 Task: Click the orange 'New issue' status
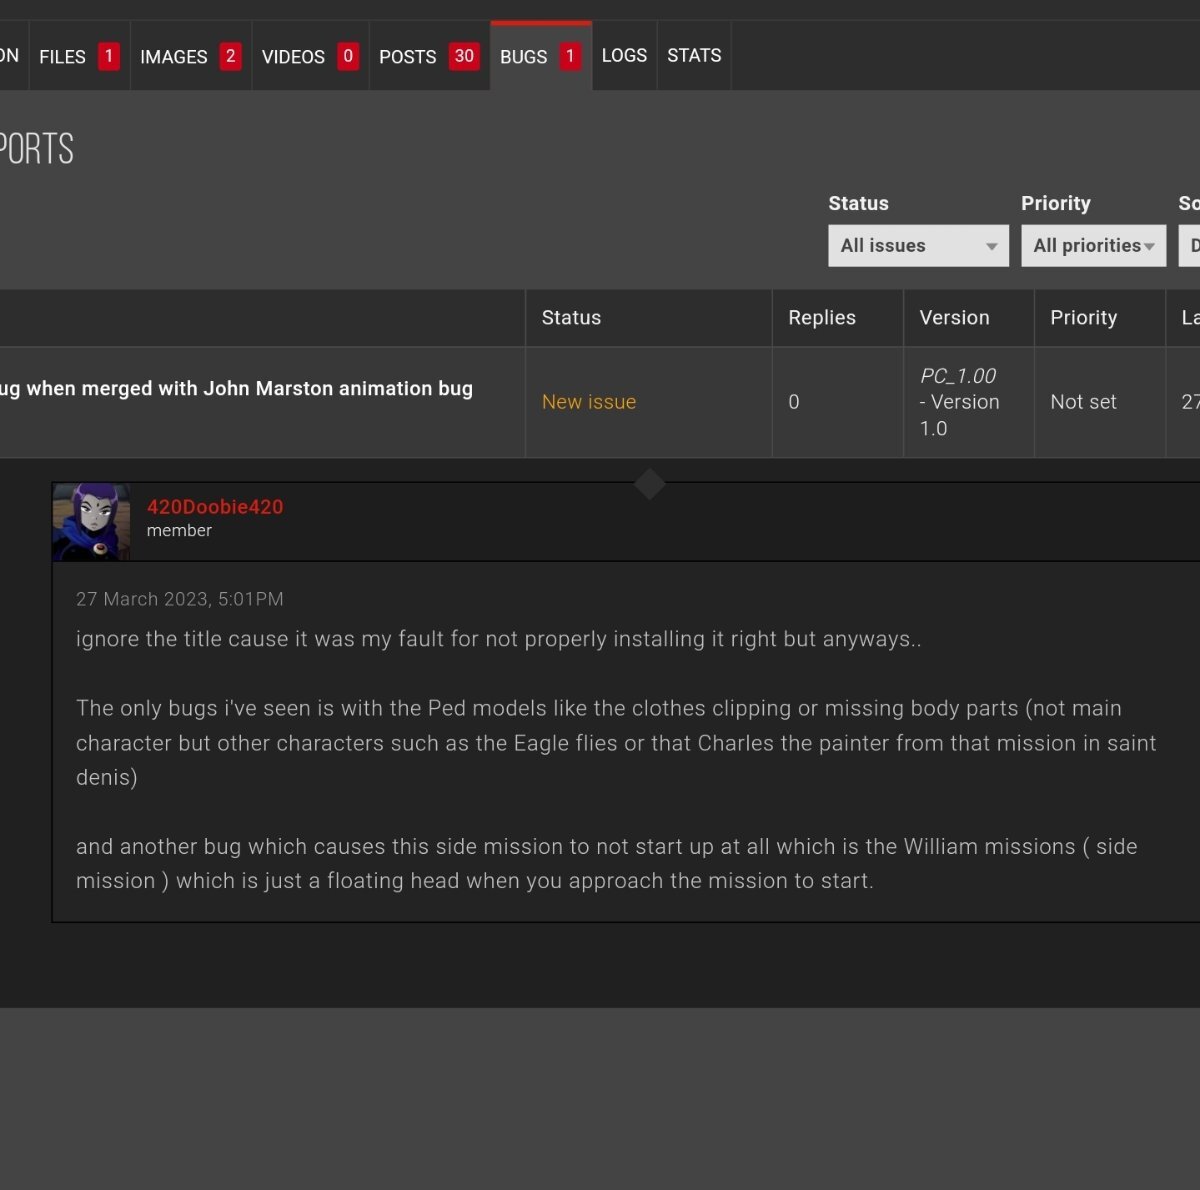click(x=588, y=402)
